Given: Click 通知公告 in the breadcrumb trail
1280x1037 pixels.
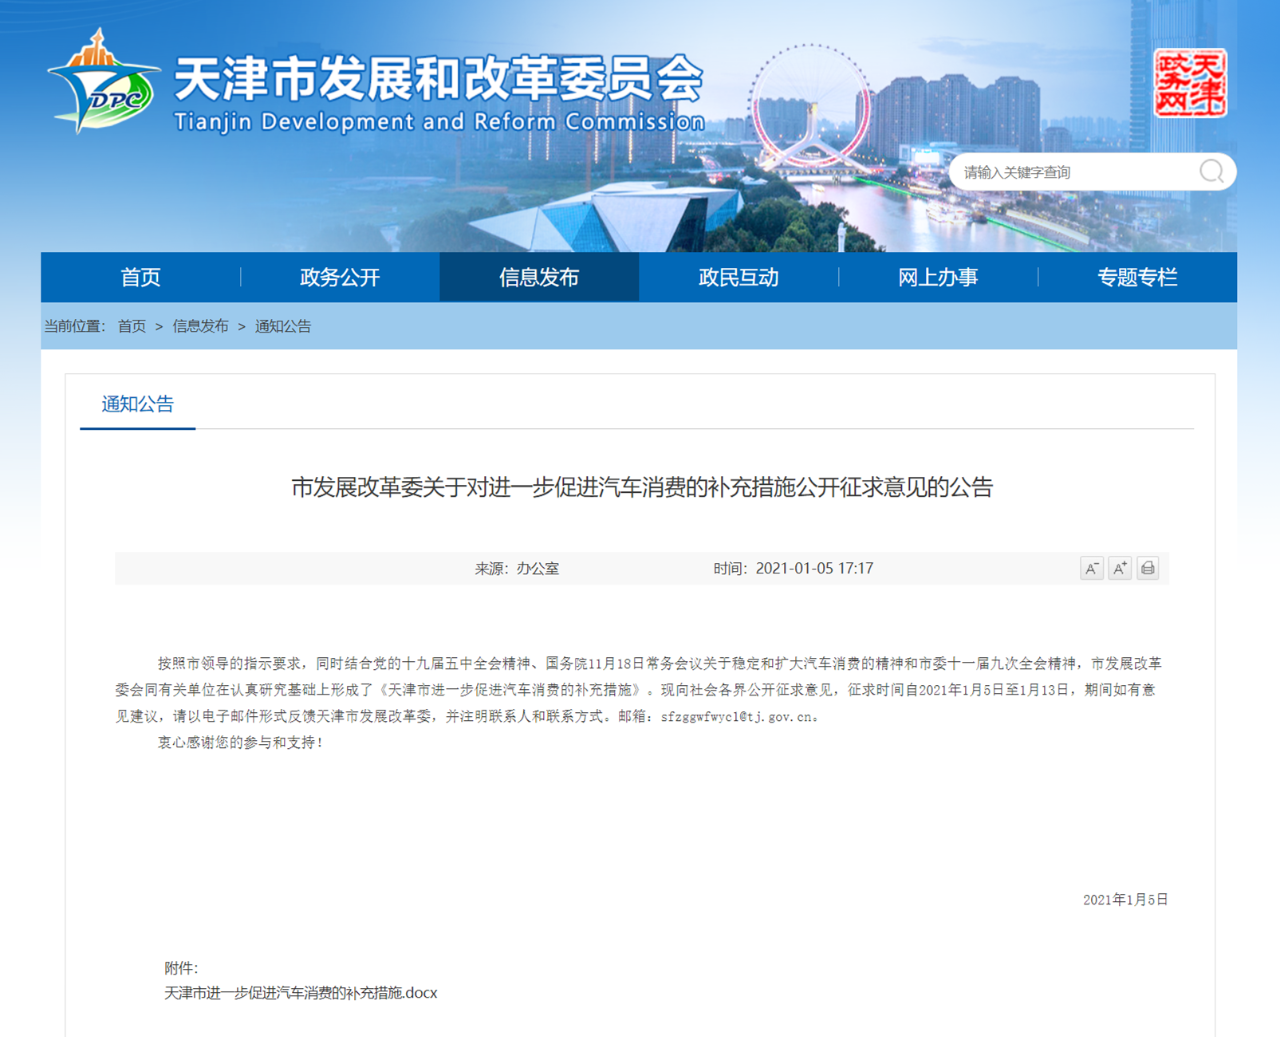Looking at the screenshot, I should tap(283, 326).
